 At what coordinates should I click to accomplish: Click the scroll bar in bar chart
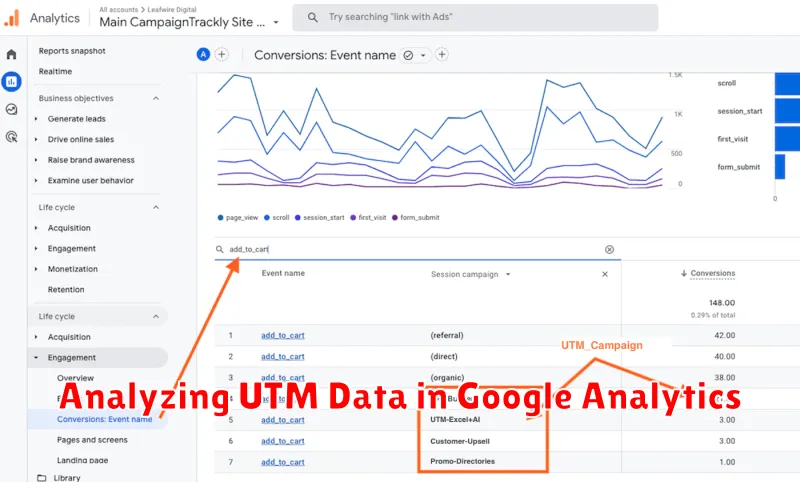[787, 84]
